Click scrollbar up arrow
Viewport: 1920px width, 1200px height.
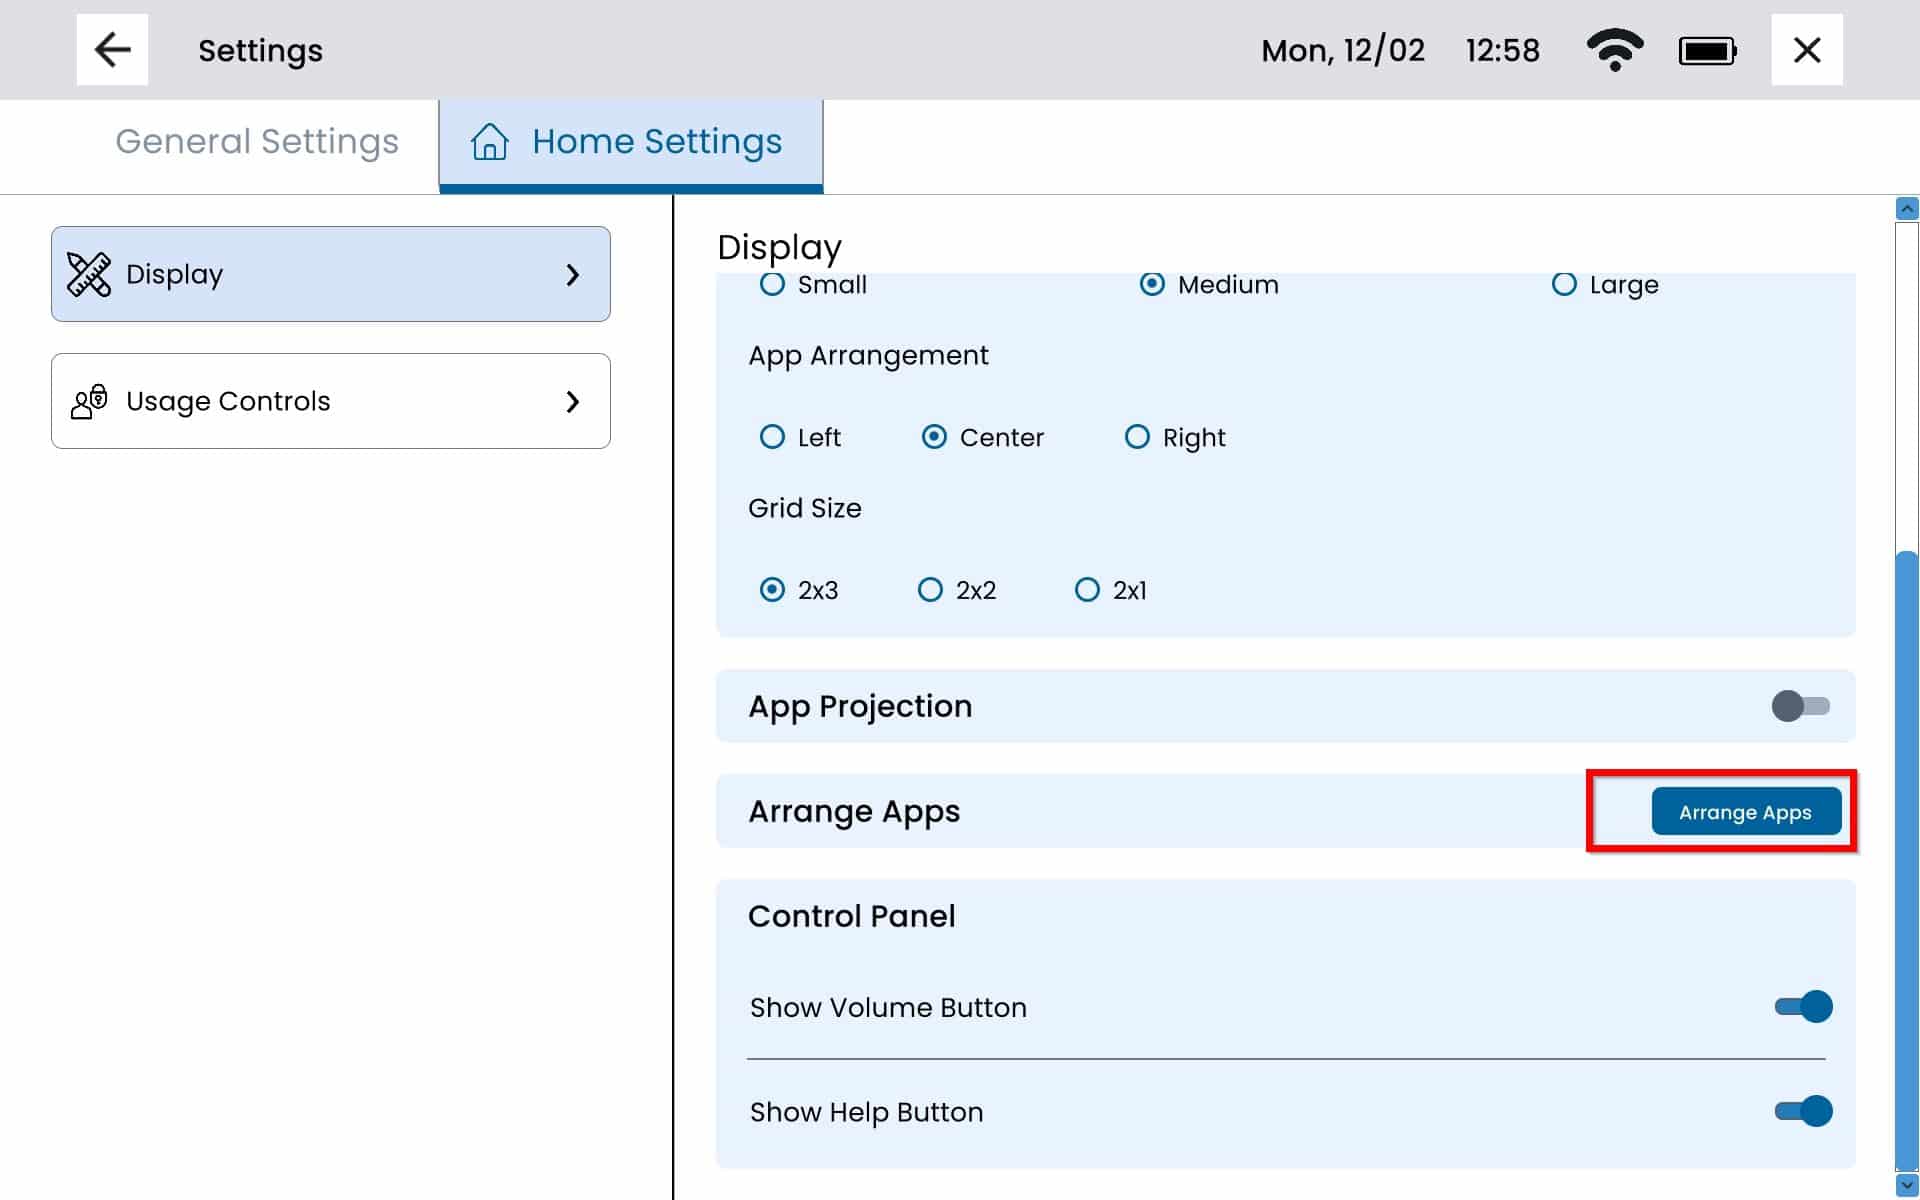point(1907,209)
